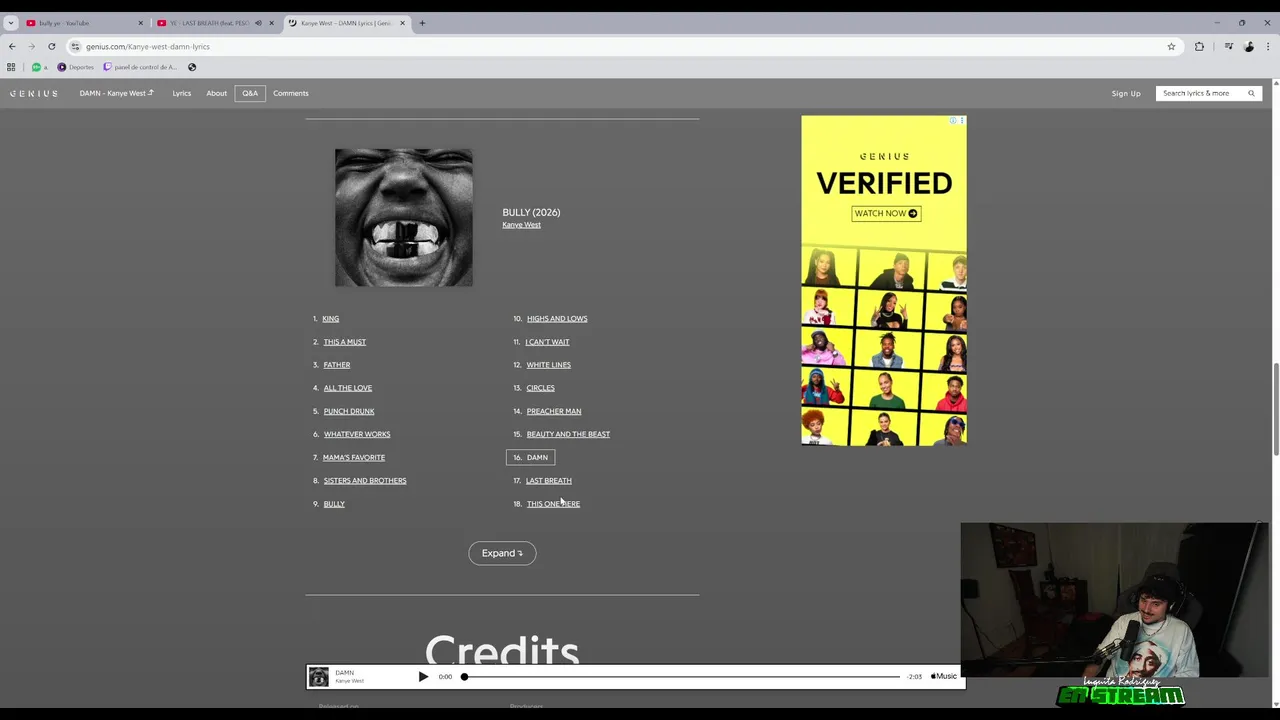This screenshot has width=1280, height=720.
Task: Expand the album tracklist section
Action: click(x=502, y=553)
